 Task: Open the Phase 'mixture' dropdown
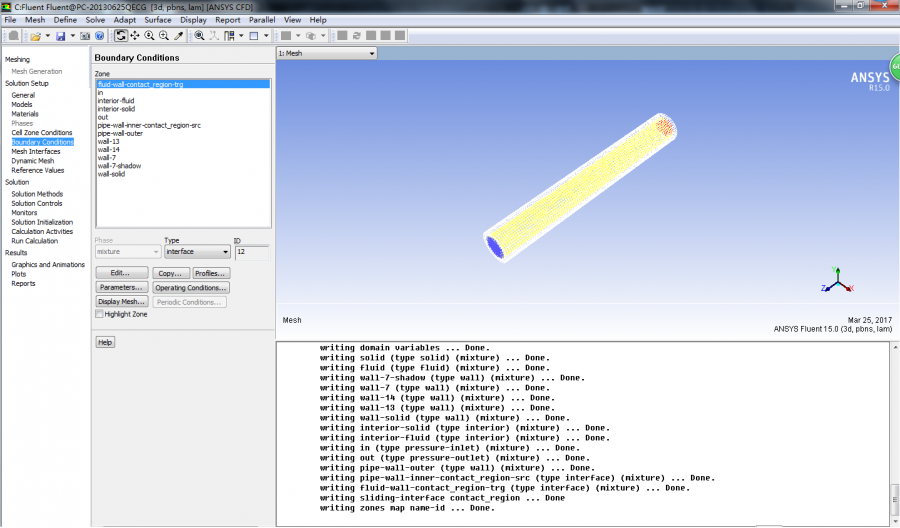(127, 252)
